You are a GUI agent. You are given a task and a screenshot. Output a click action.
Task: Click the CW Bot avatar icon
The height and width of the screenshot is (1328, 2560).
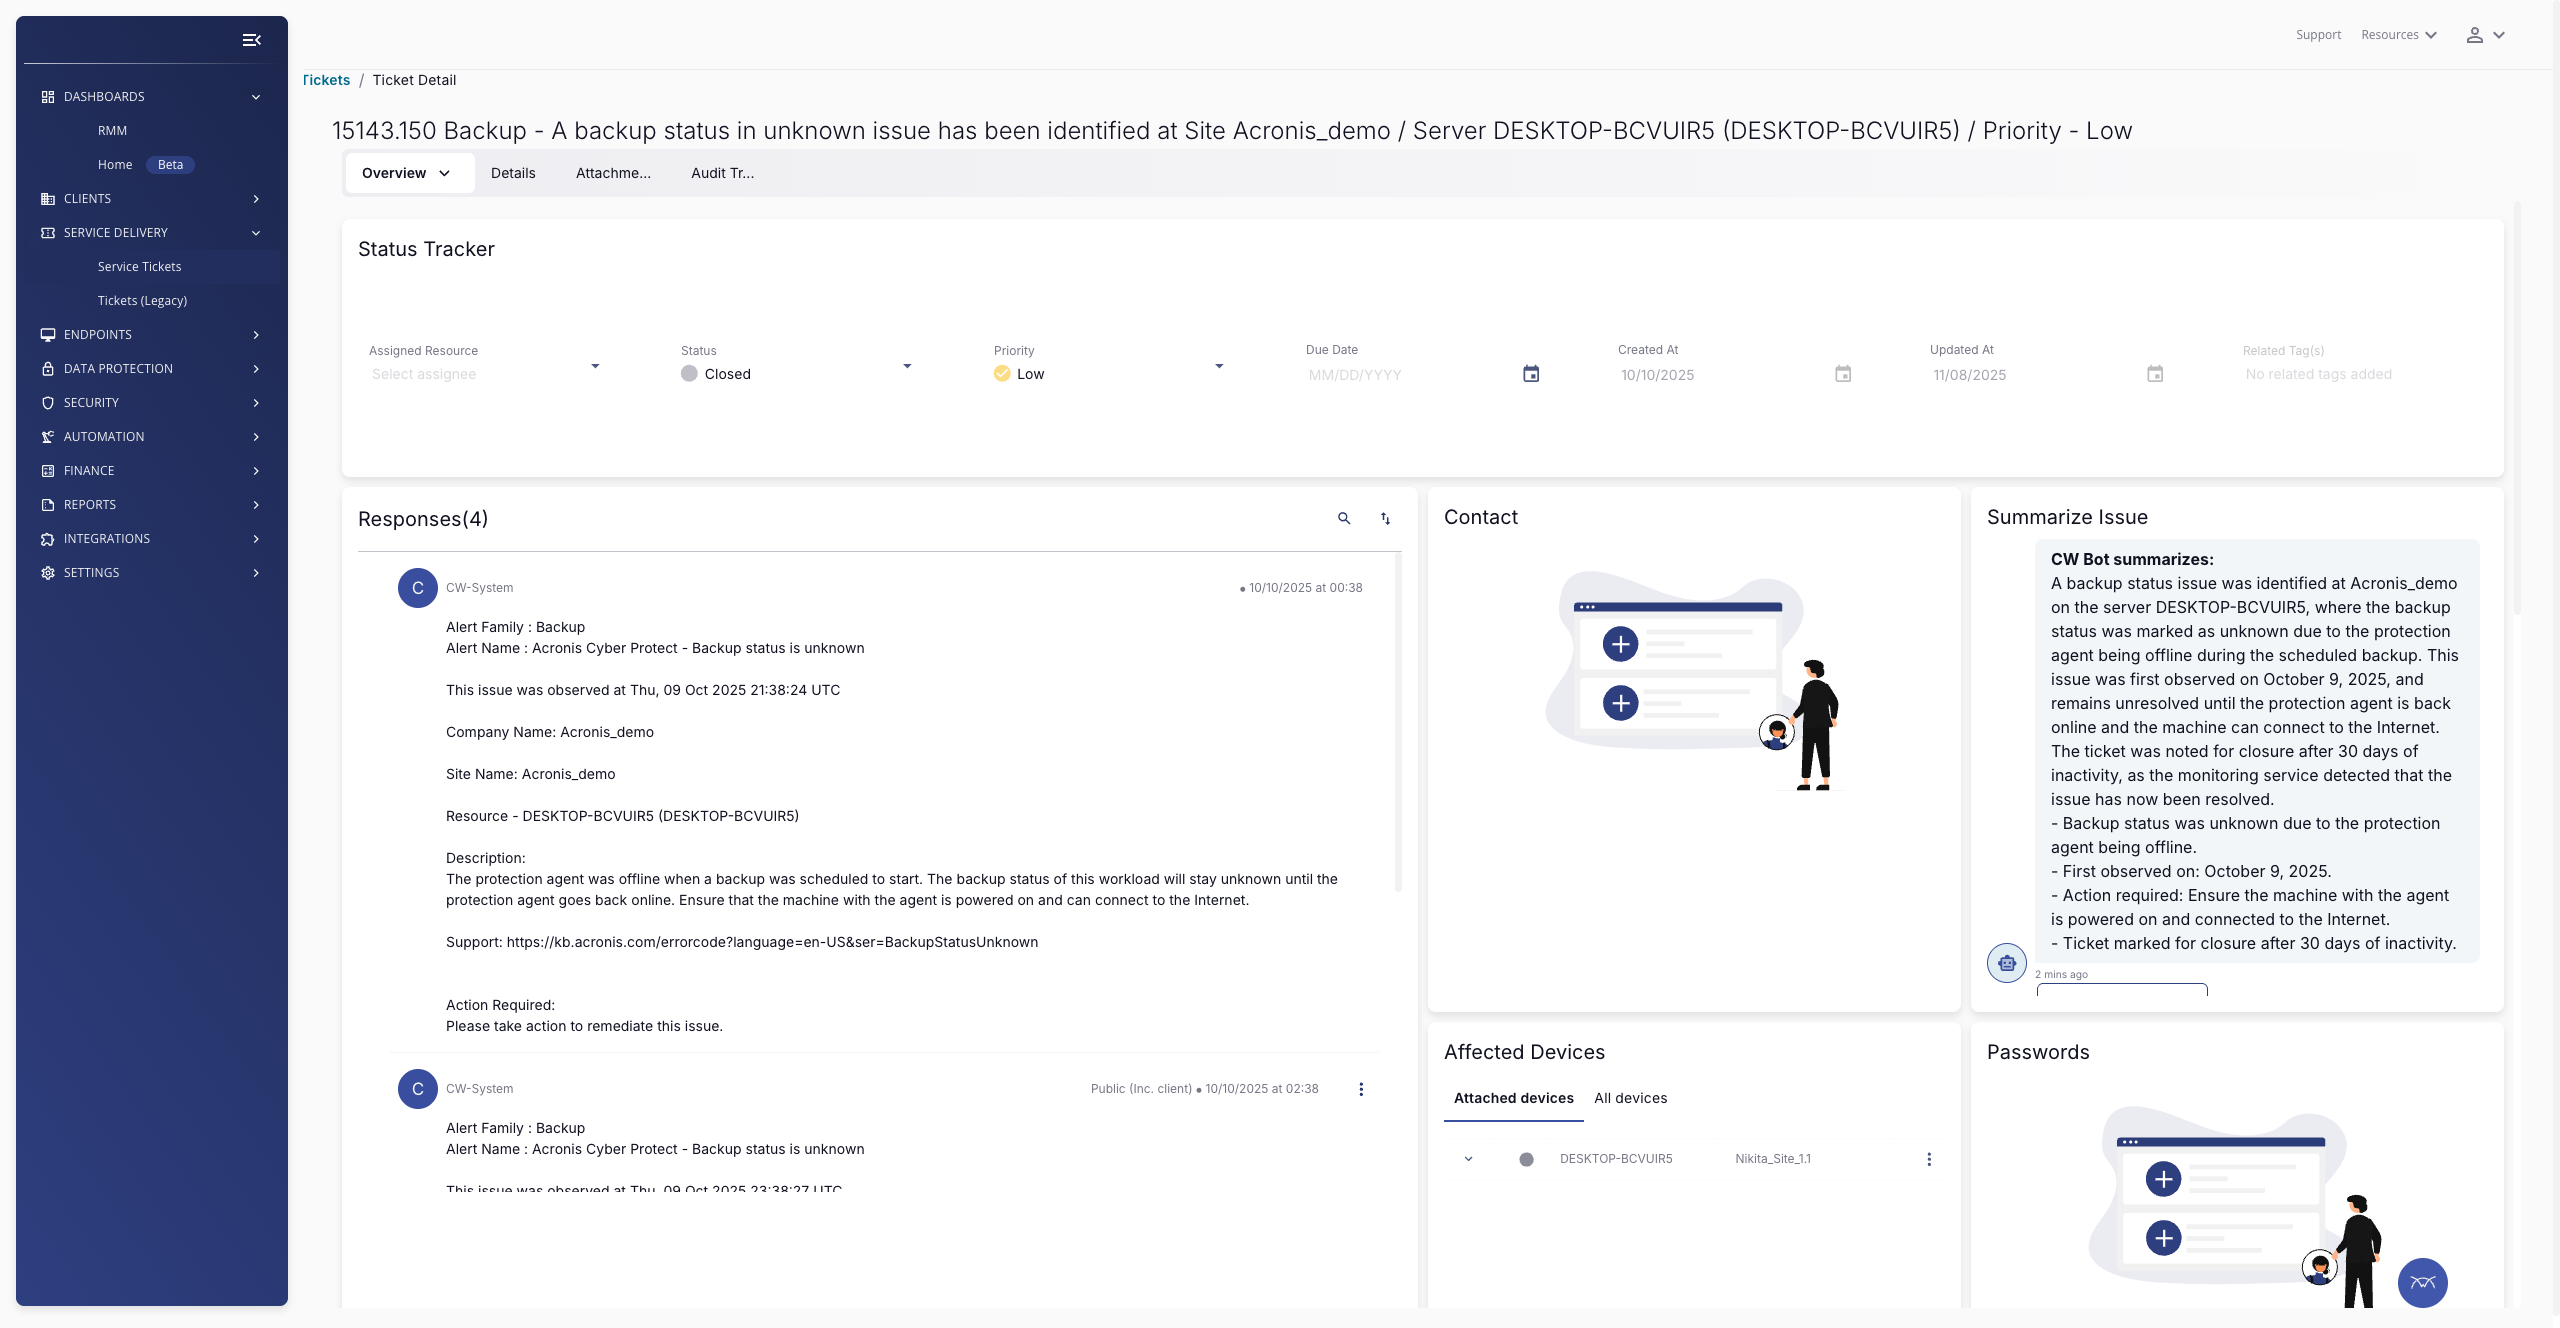coord(2006,963)
